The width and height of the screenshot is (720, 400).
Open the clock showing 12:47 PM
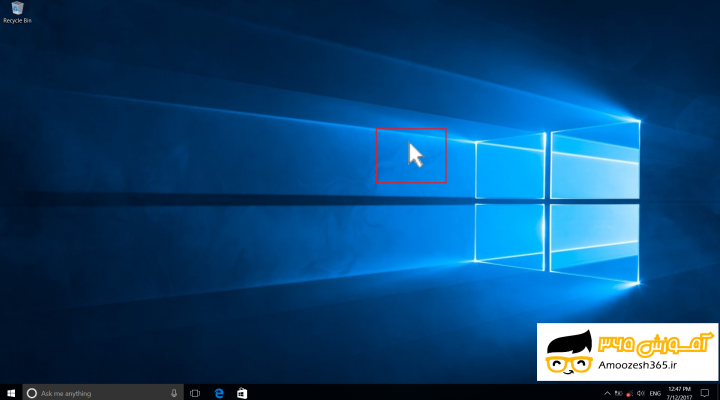(x=680, y=393)
